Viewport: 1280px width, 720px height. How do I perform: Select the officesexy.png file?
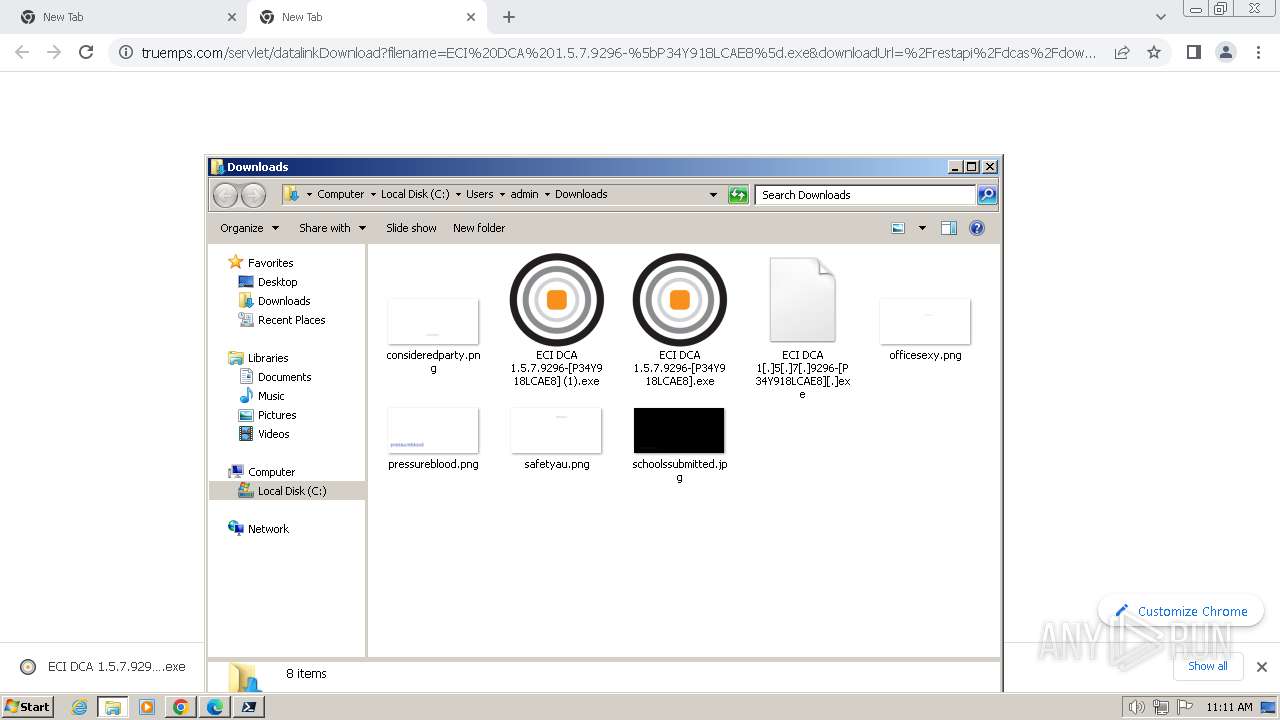[x=925, y=329]
